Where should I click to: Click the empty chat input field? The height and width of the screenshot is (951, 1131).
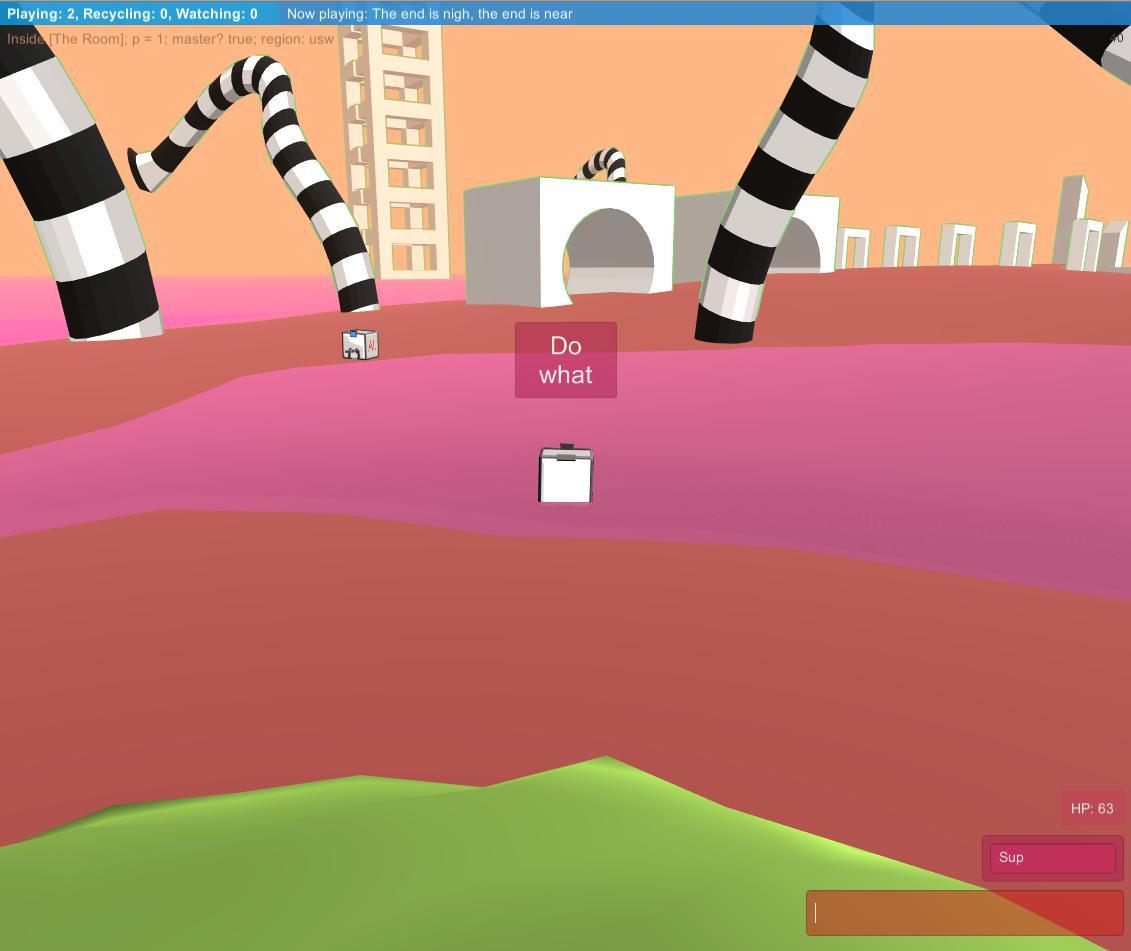pyautogui.click(x=964, y=913)
